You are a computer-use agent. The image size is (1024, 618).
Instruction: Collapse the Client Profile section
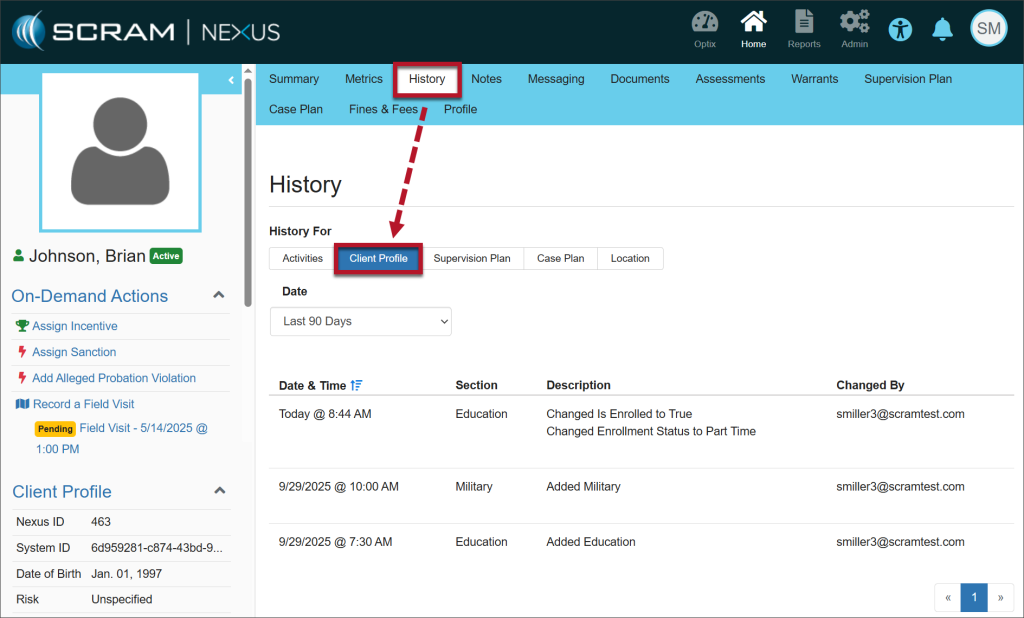click(220, 491)
